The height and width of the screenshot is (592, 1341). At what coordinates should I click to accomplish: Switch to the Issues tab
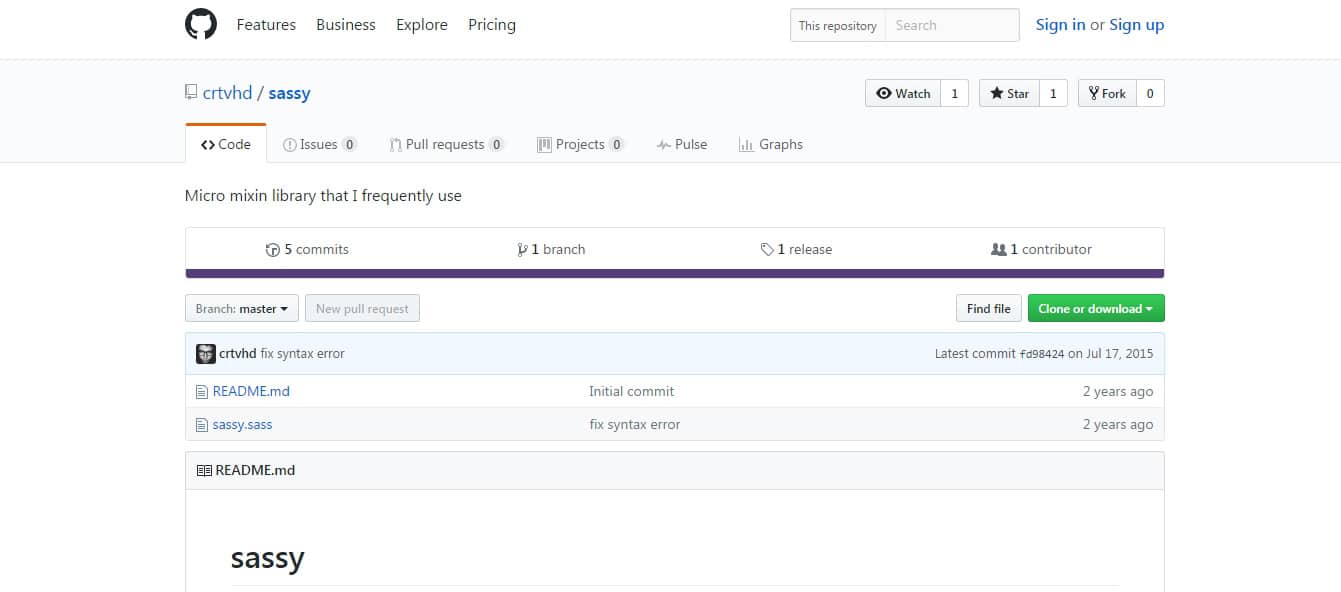pyautogui.click(x=320, y=144)
